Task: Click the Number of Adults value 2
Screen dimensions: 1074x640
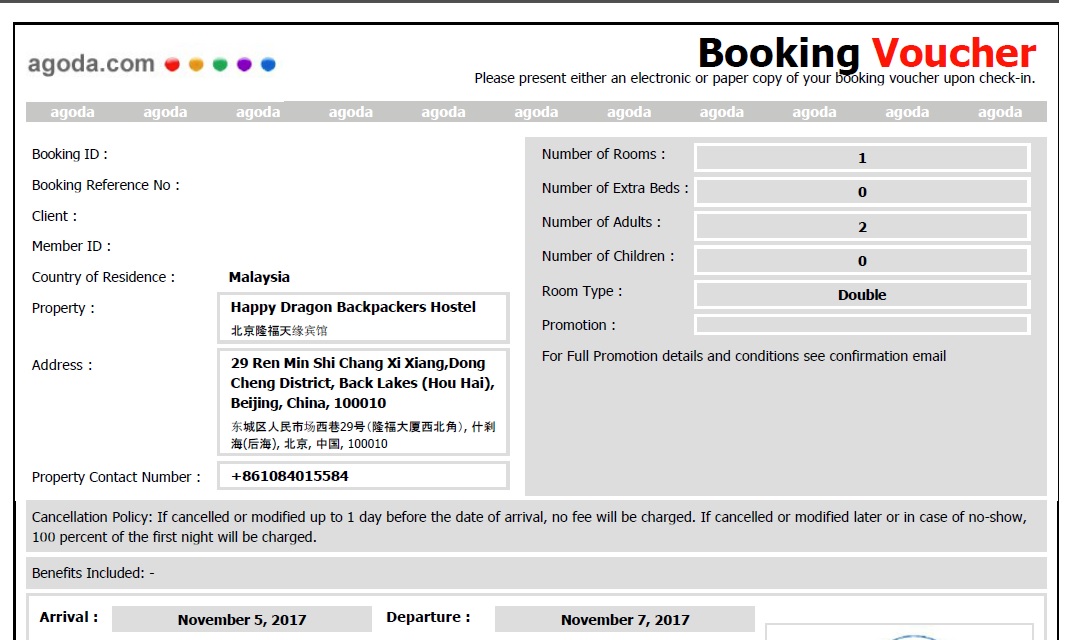Action: click(862, 226)
